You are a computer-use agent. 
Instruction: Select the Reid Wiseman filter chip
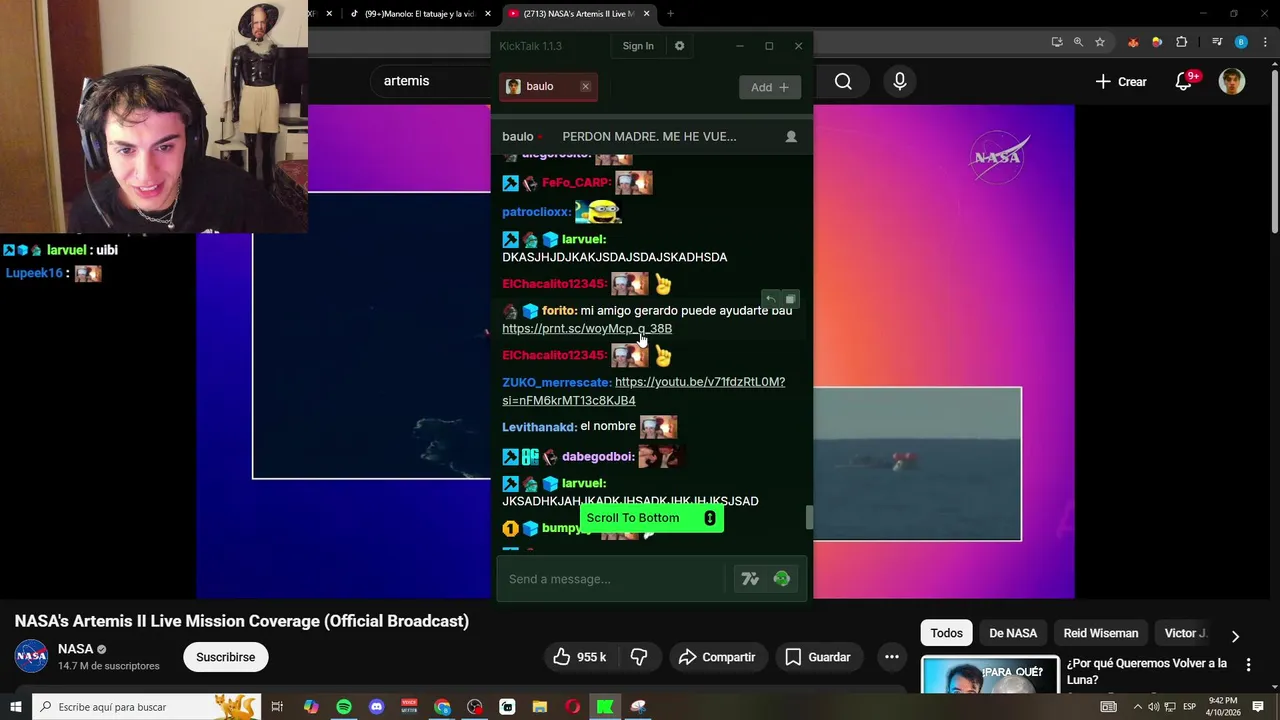pos(1101,633)
